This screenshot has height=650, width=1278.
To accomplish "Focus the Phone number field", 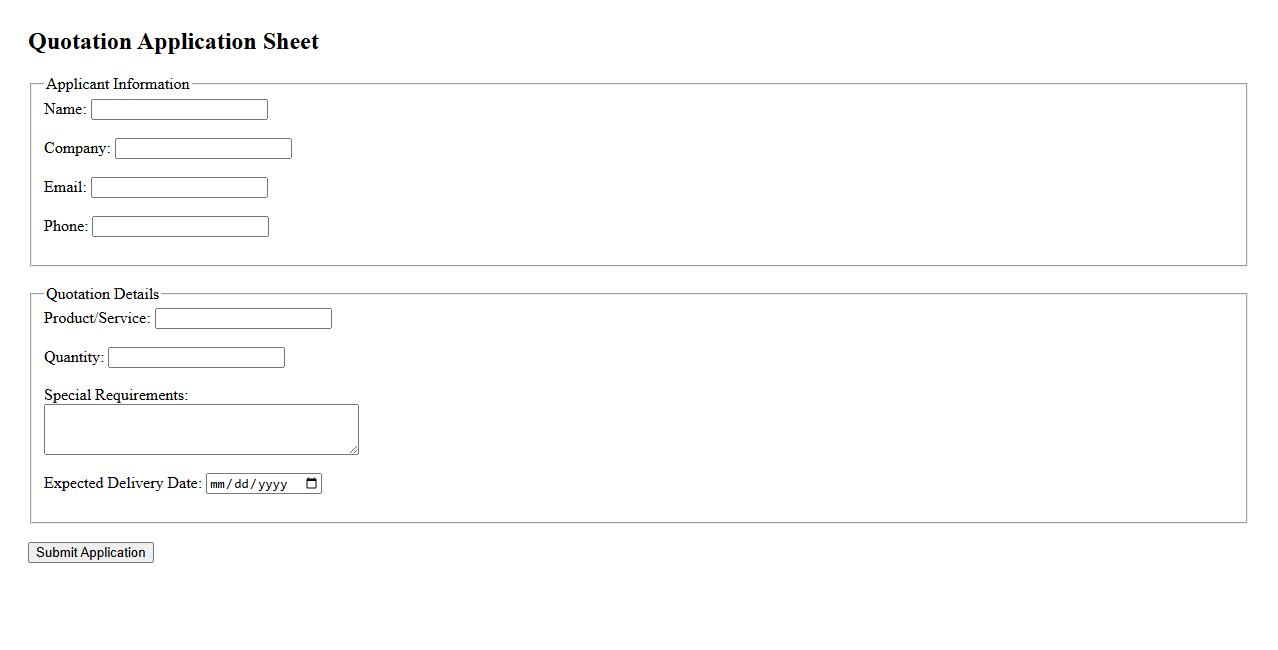I will [x=180, y=227].
